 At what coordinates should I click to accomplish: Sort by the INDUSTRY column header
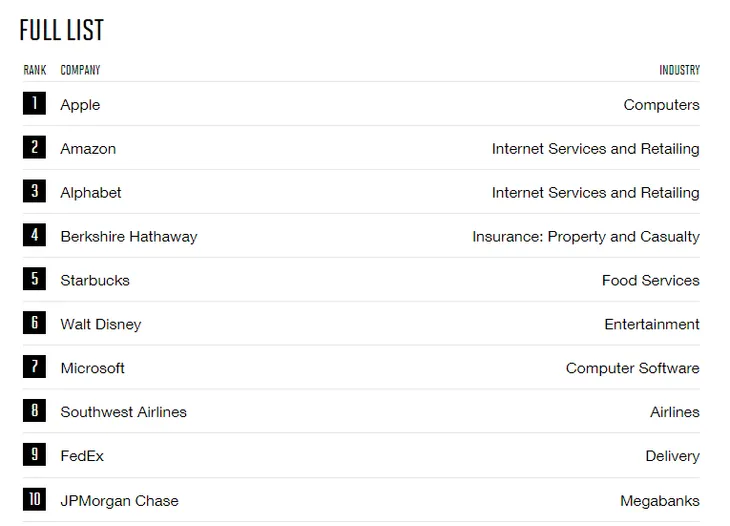[x=679, y=70]
